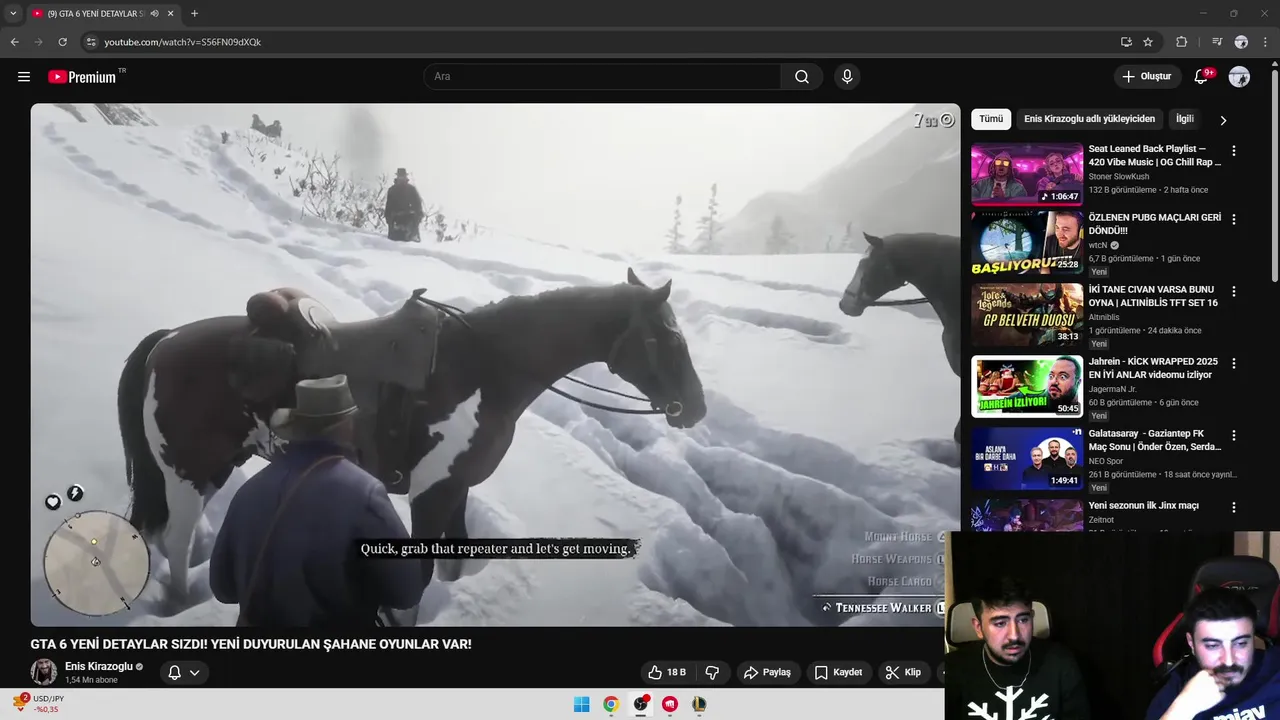
Task: Click the video title GTA 6 YENİ DETAYLAR SIZDI
Action: coord(251,645)
